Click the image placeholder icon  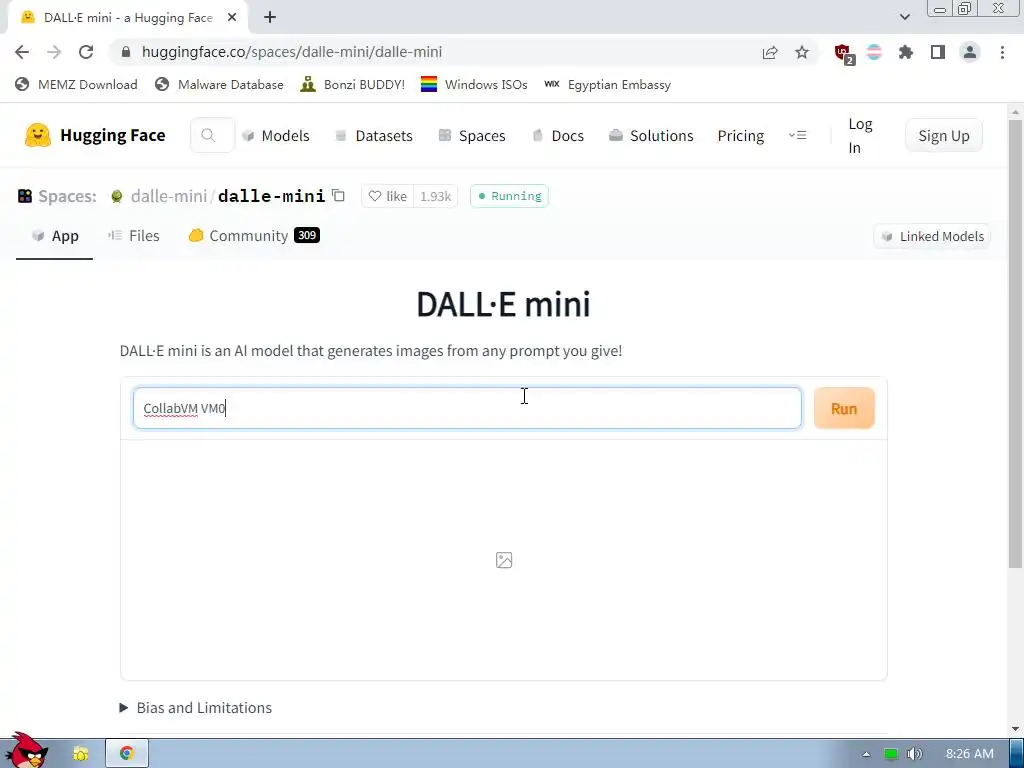click(504, 560)
